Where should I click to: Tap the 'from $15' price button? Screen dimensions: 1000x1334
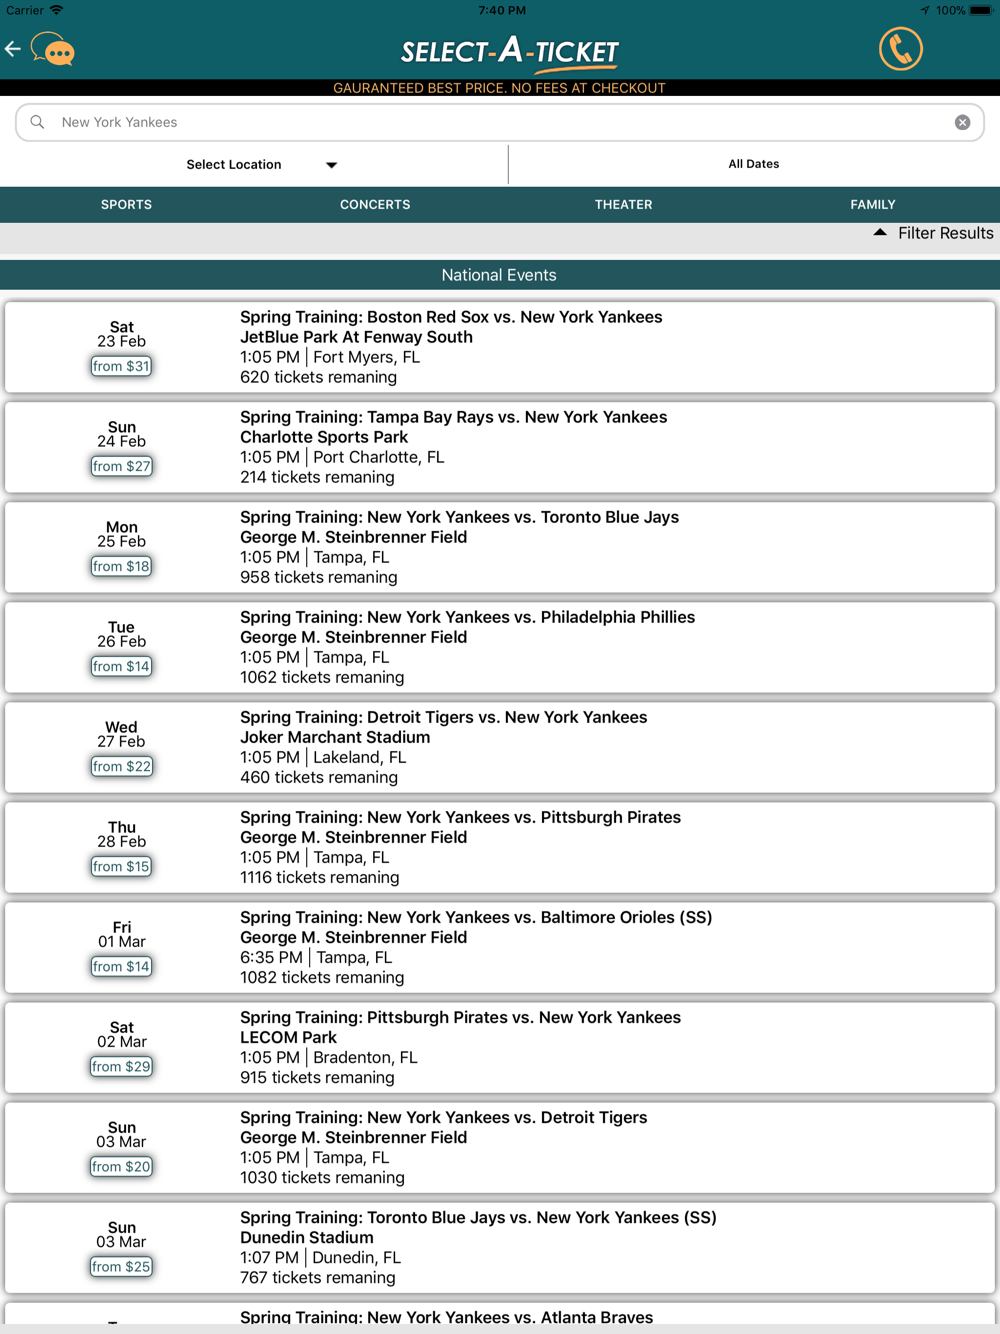click(121, 866)
